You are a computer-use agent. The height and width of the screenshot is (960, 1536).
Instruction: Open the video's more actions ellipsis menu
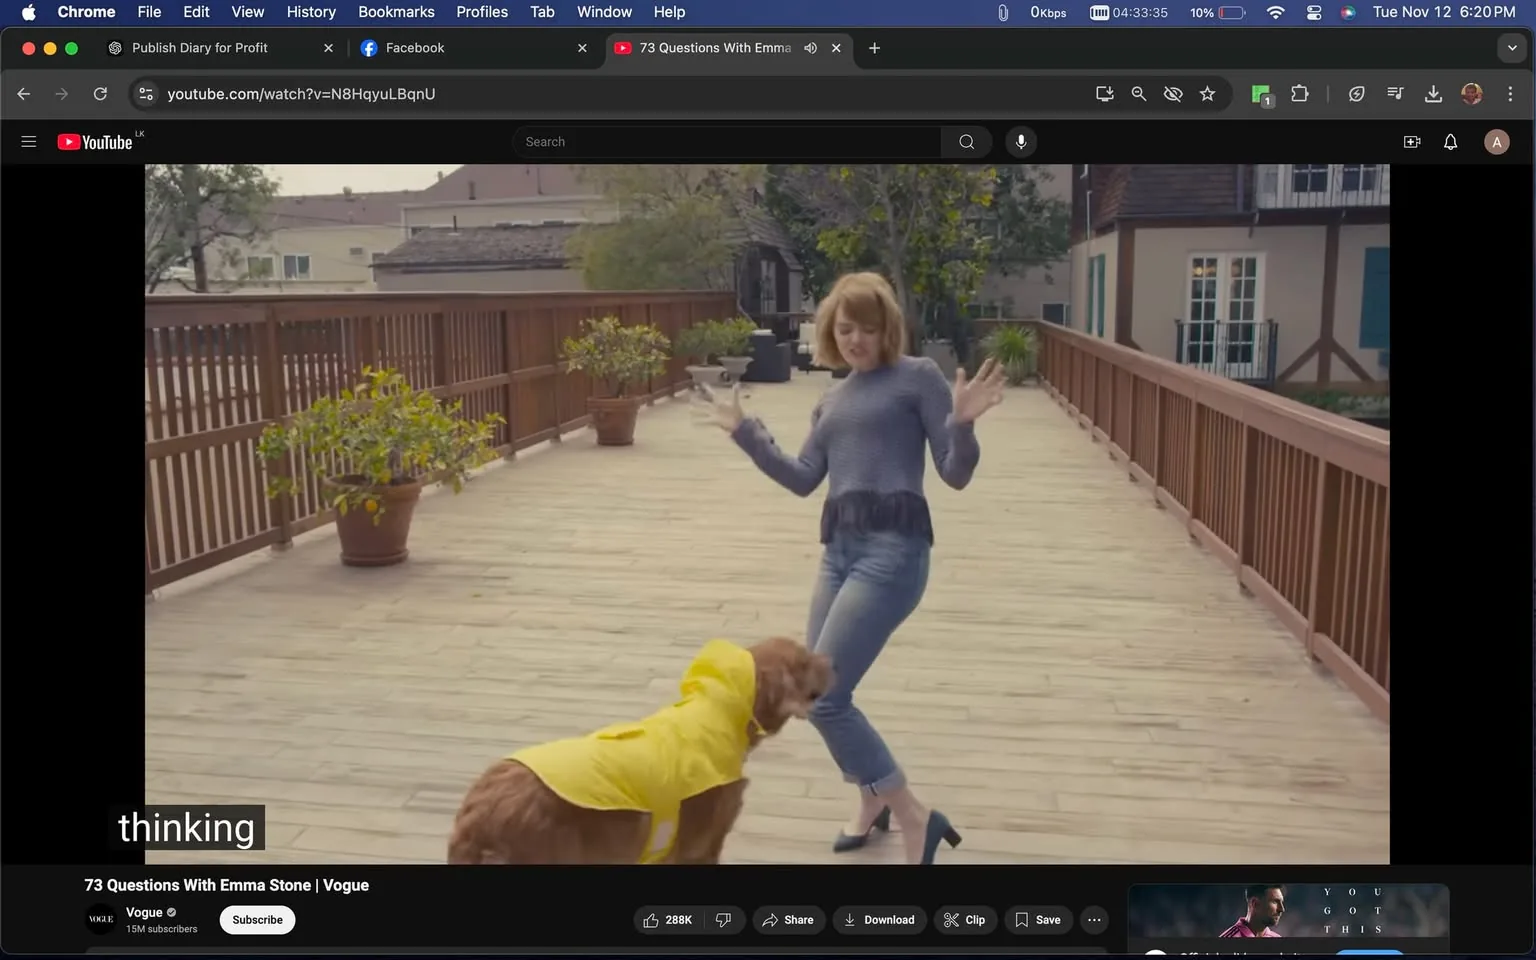pyautogui.click(x=1093, y=919)
